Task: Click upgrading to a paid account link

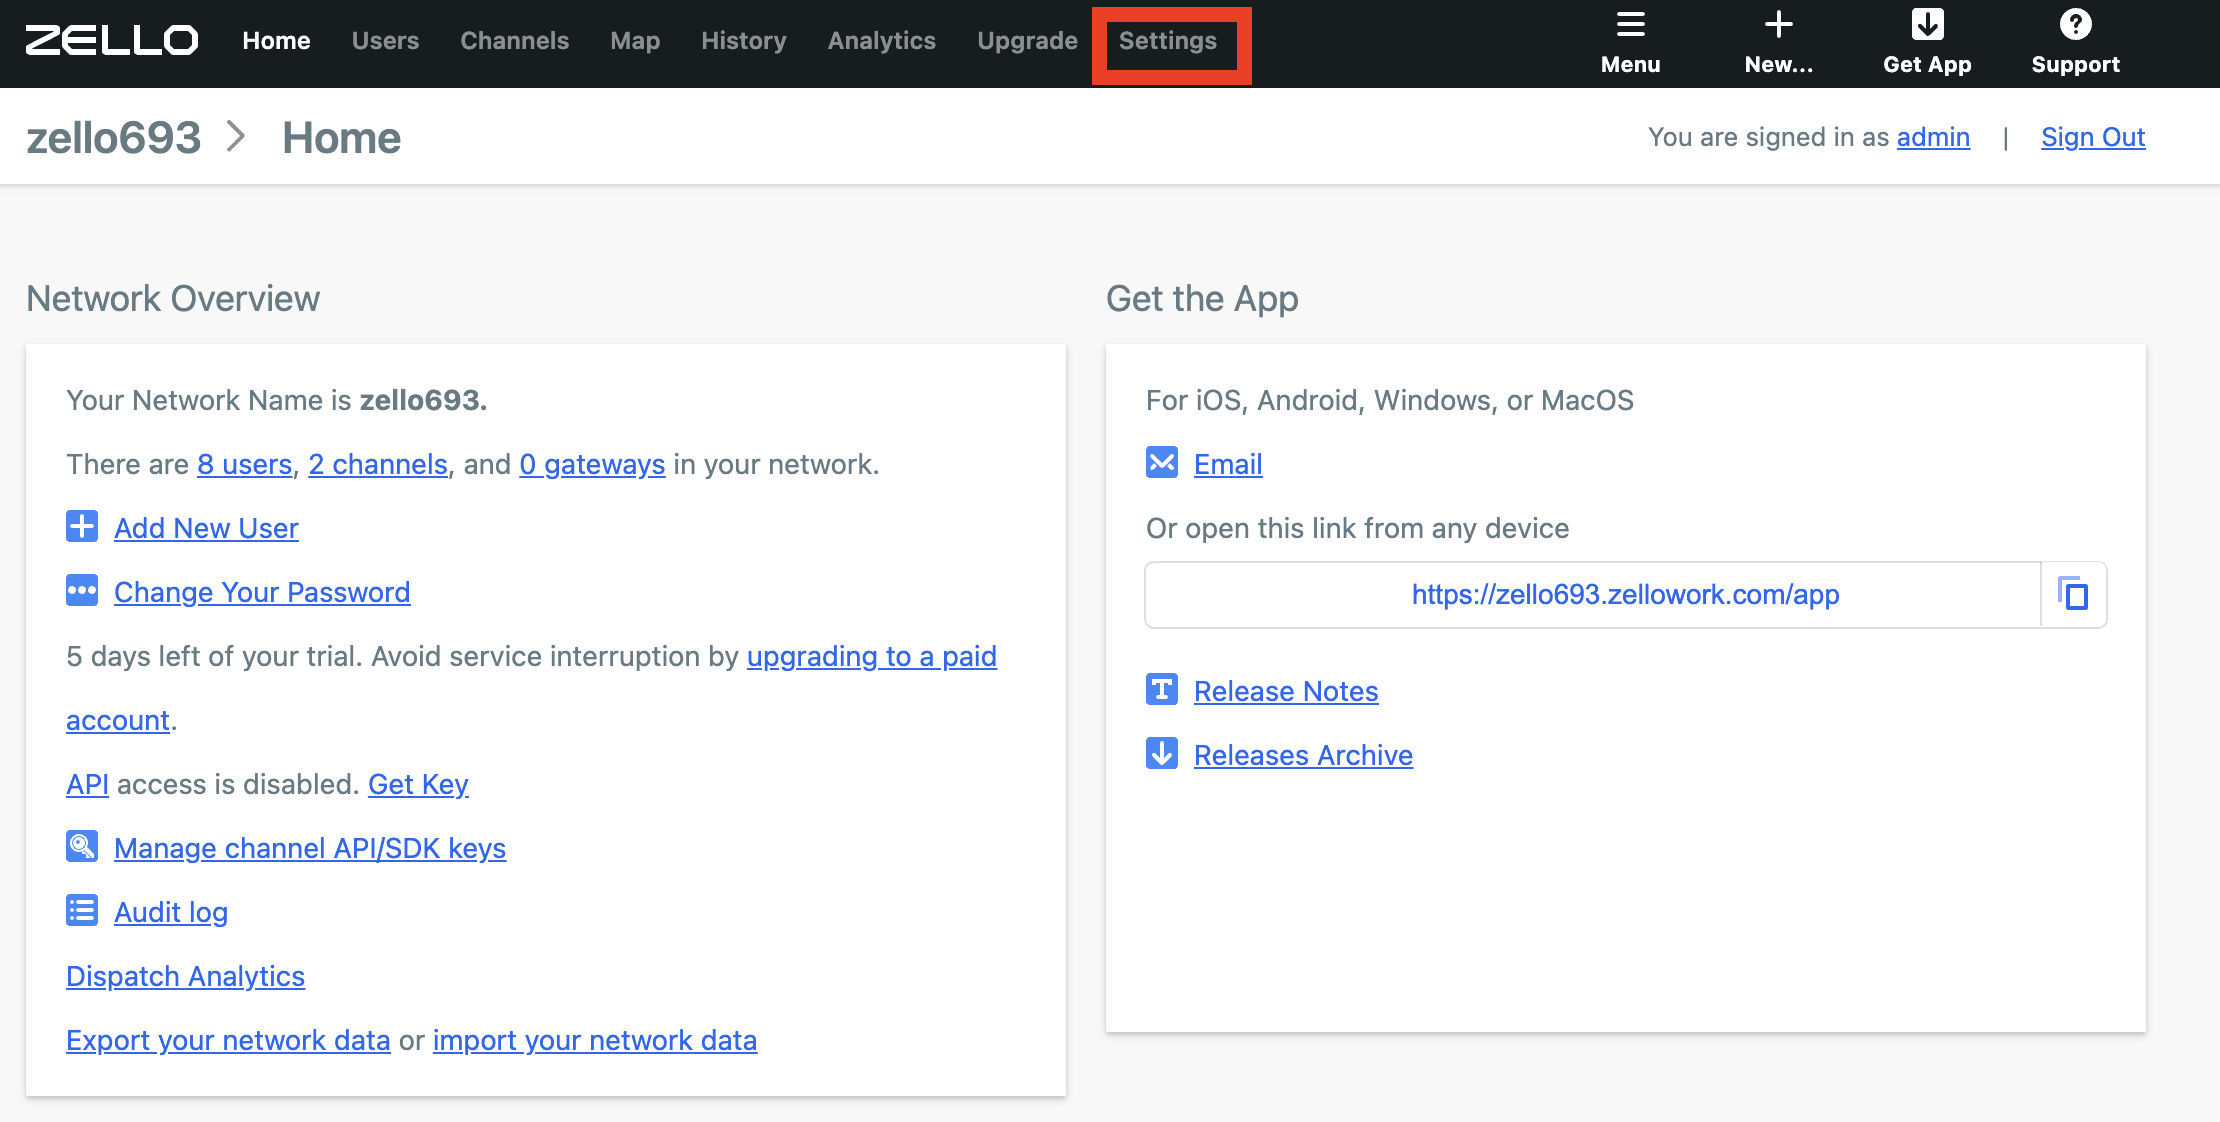Action: coord(871,656)
